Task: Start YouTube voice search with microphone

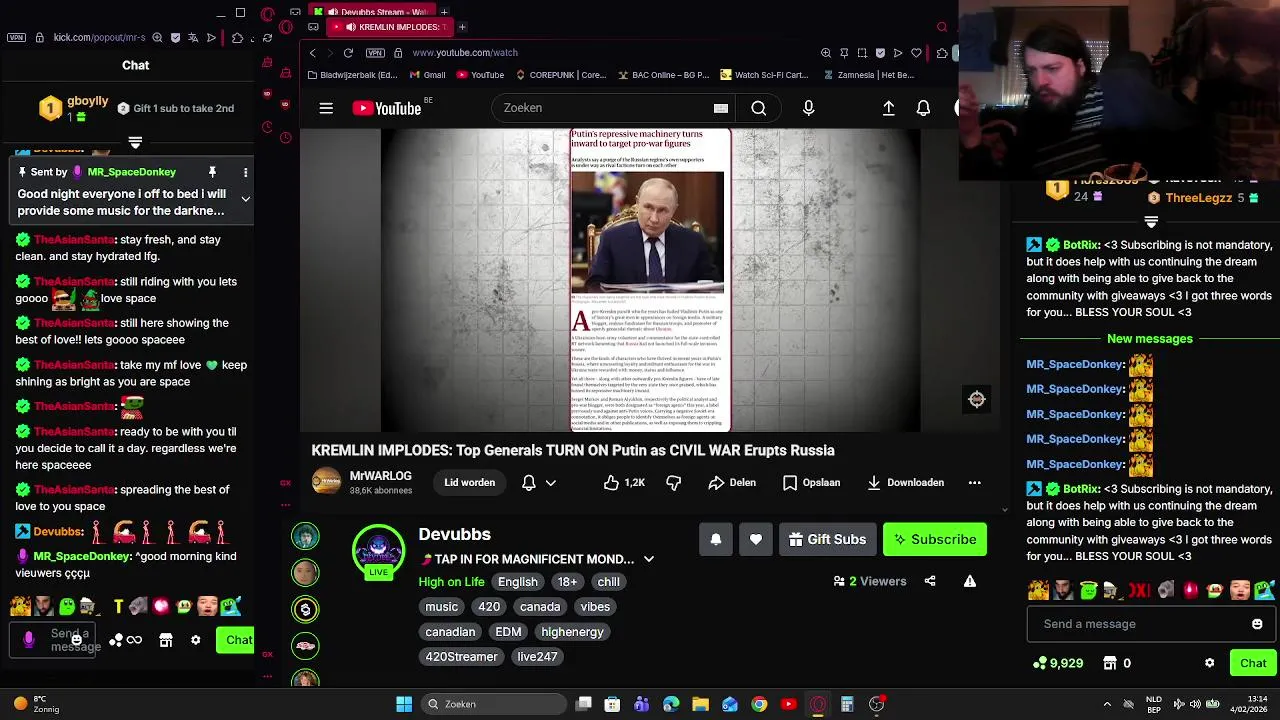Action: point(809,108)
